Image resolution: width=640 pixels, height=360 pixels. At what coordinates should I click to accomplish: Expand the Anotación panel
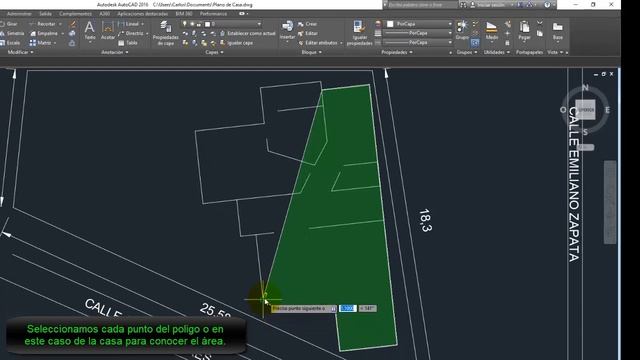point(115,52)
